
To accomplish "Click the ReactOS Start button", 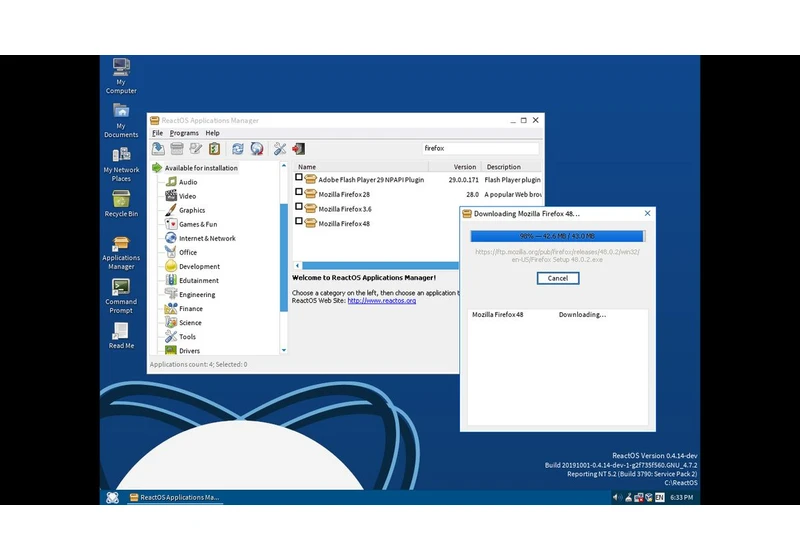I will click(113, 497).
